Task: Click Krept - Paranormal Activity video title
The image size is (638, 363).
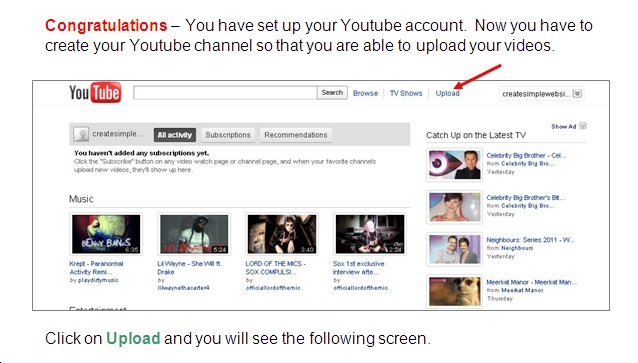Action: 96,268
